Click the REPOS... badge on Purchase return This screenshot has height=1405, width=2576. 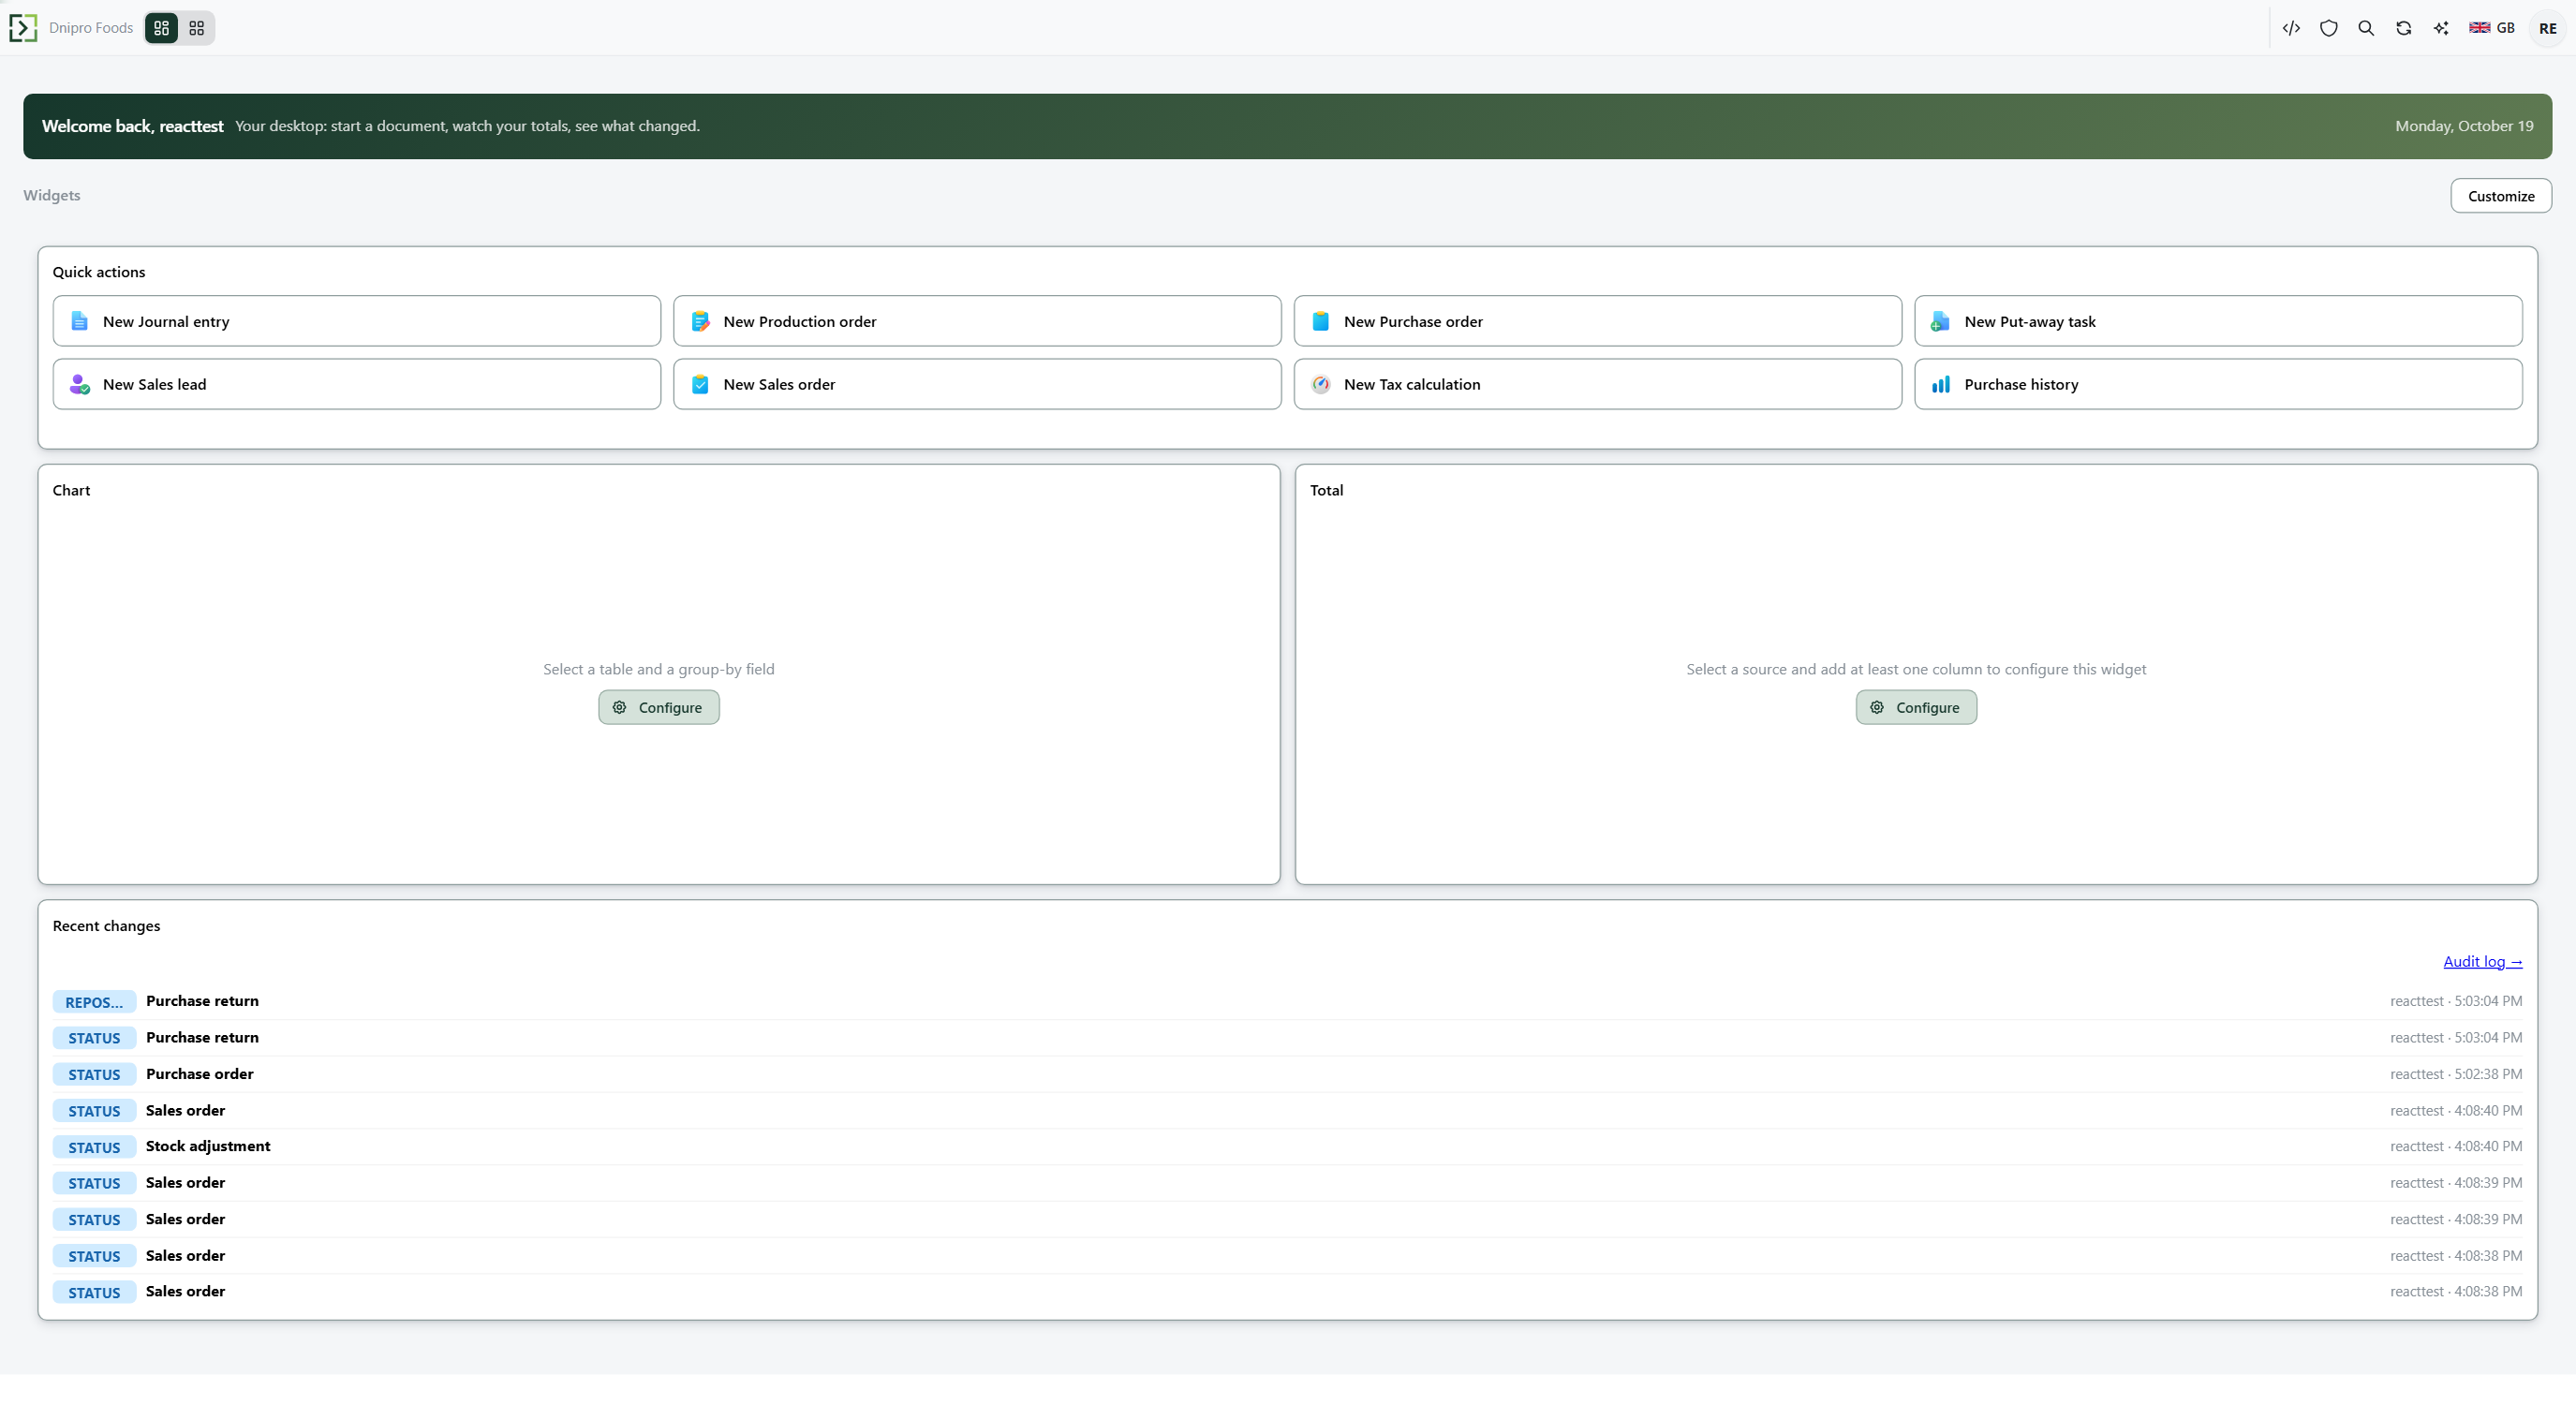[x=94, y=1002]
